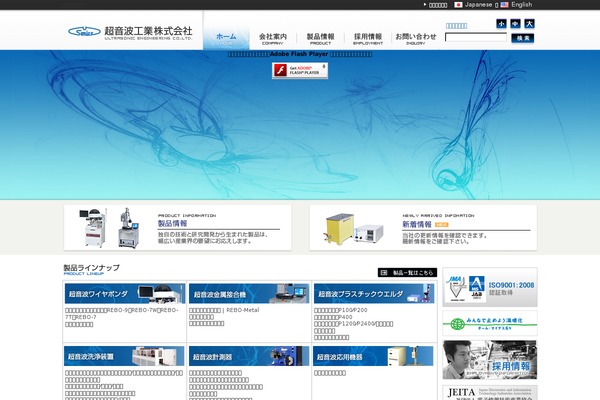Click the ISO9001:2008 certification banner
Screen dimensions: 600x400
pyautogui.click(x=490, y=287)
